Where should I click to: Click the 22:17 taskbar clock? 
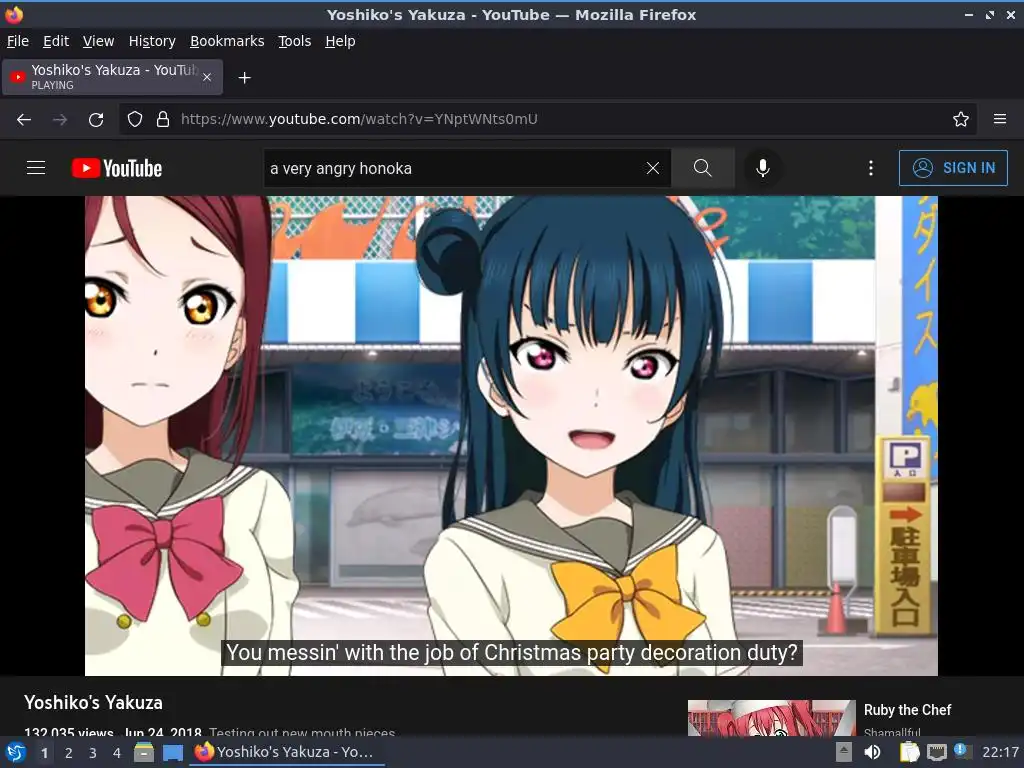coord(1000,752)
